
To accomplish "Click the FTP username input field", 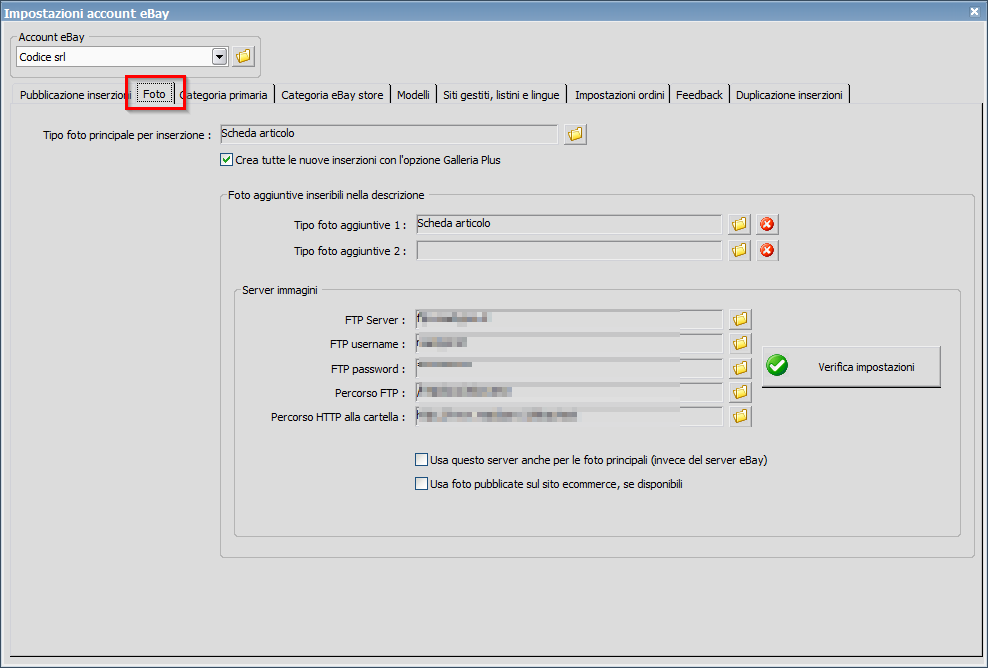I will pyautogui.click(x=569, y=343).
